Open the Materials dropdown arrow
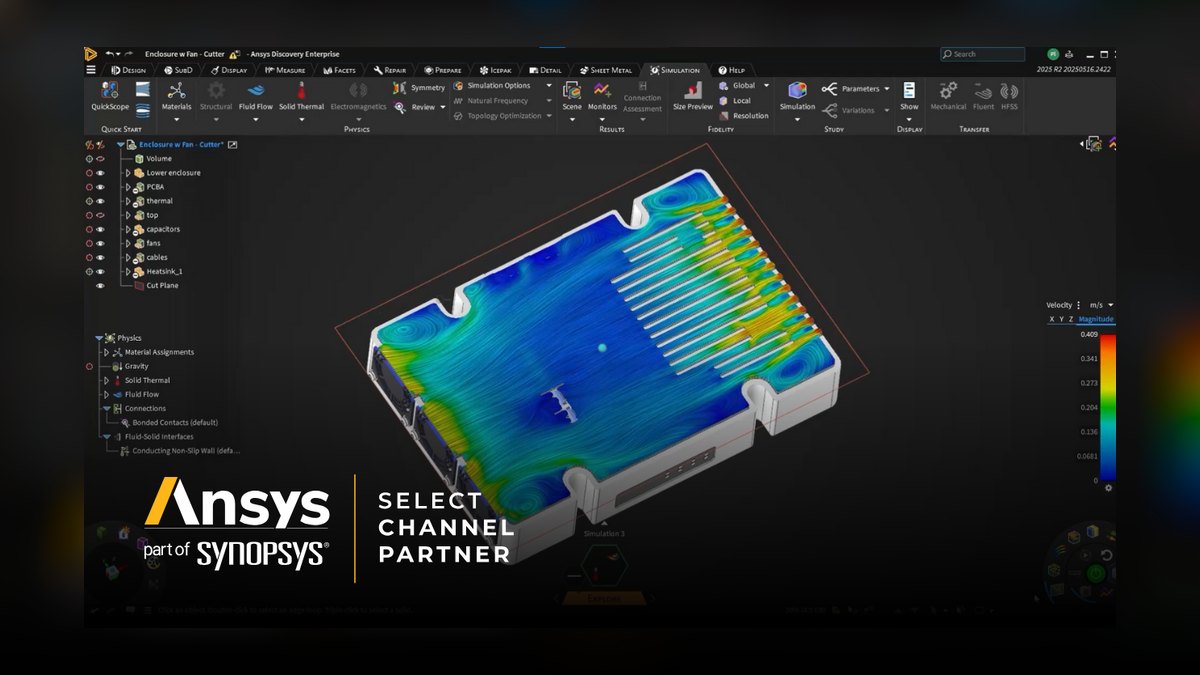1200x675 pixels. click(x=177, y=119)
